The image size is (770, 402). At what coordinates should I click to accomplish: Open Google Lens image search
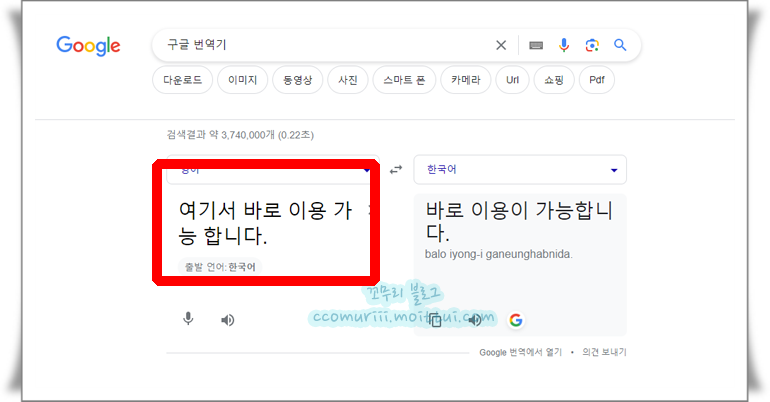pyautogui.click(x=592, y=45)
